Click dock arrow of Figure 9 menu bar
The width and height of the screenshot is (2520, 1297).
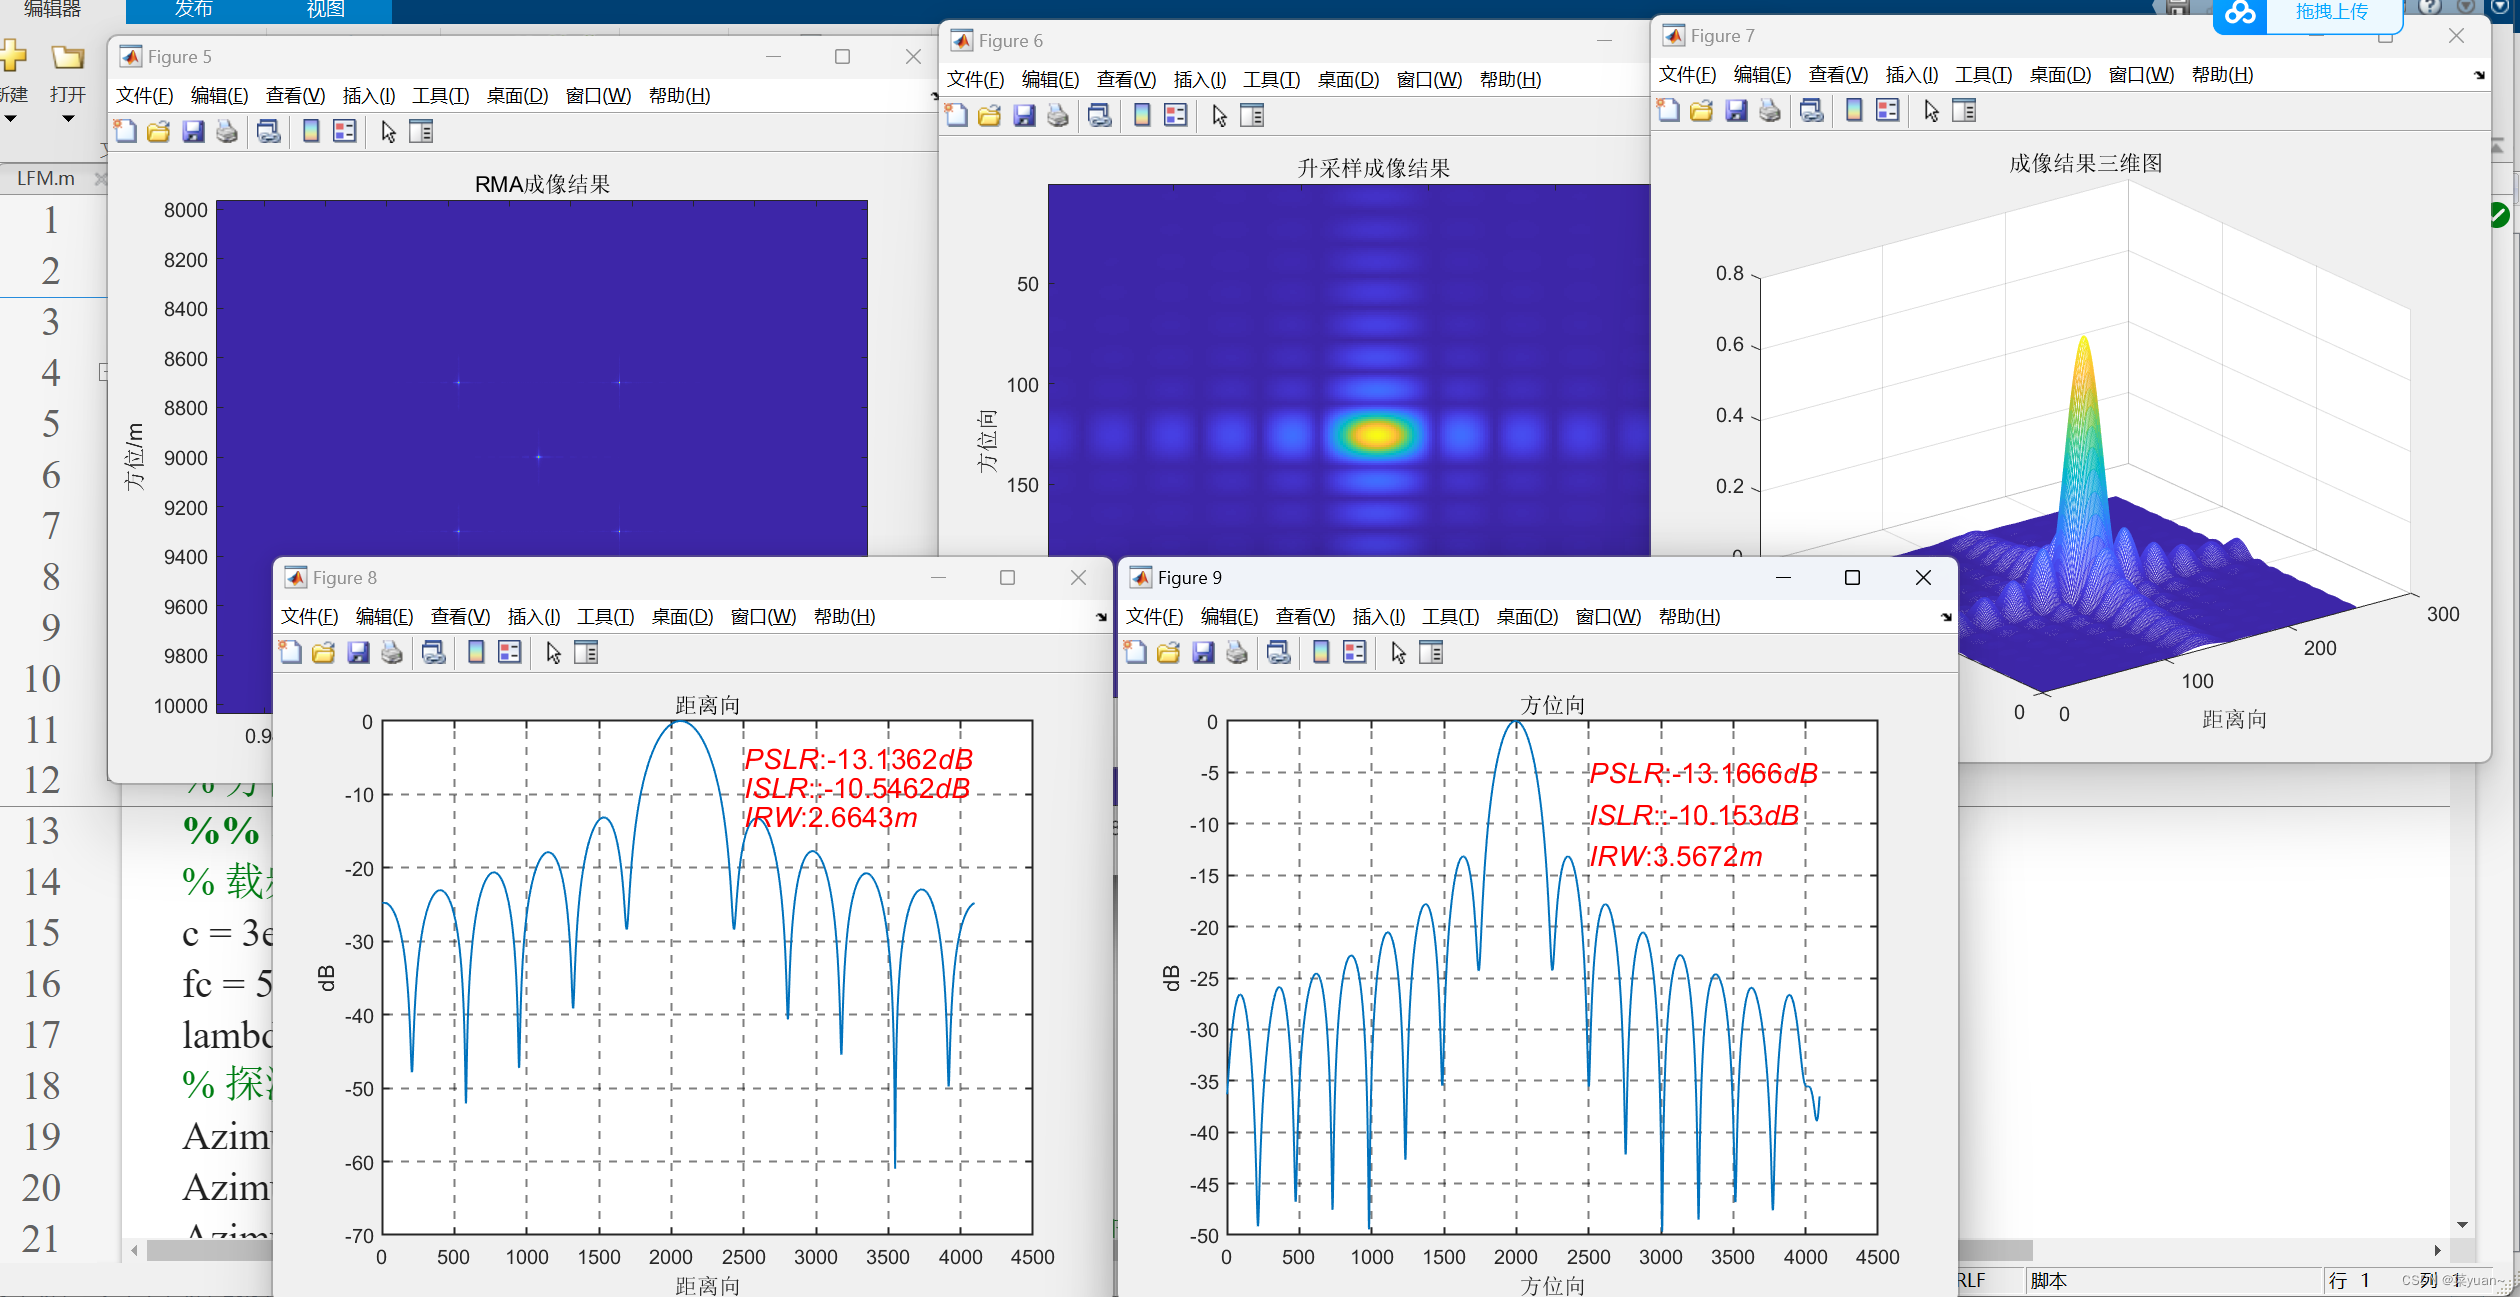(x=1946, y=617)
